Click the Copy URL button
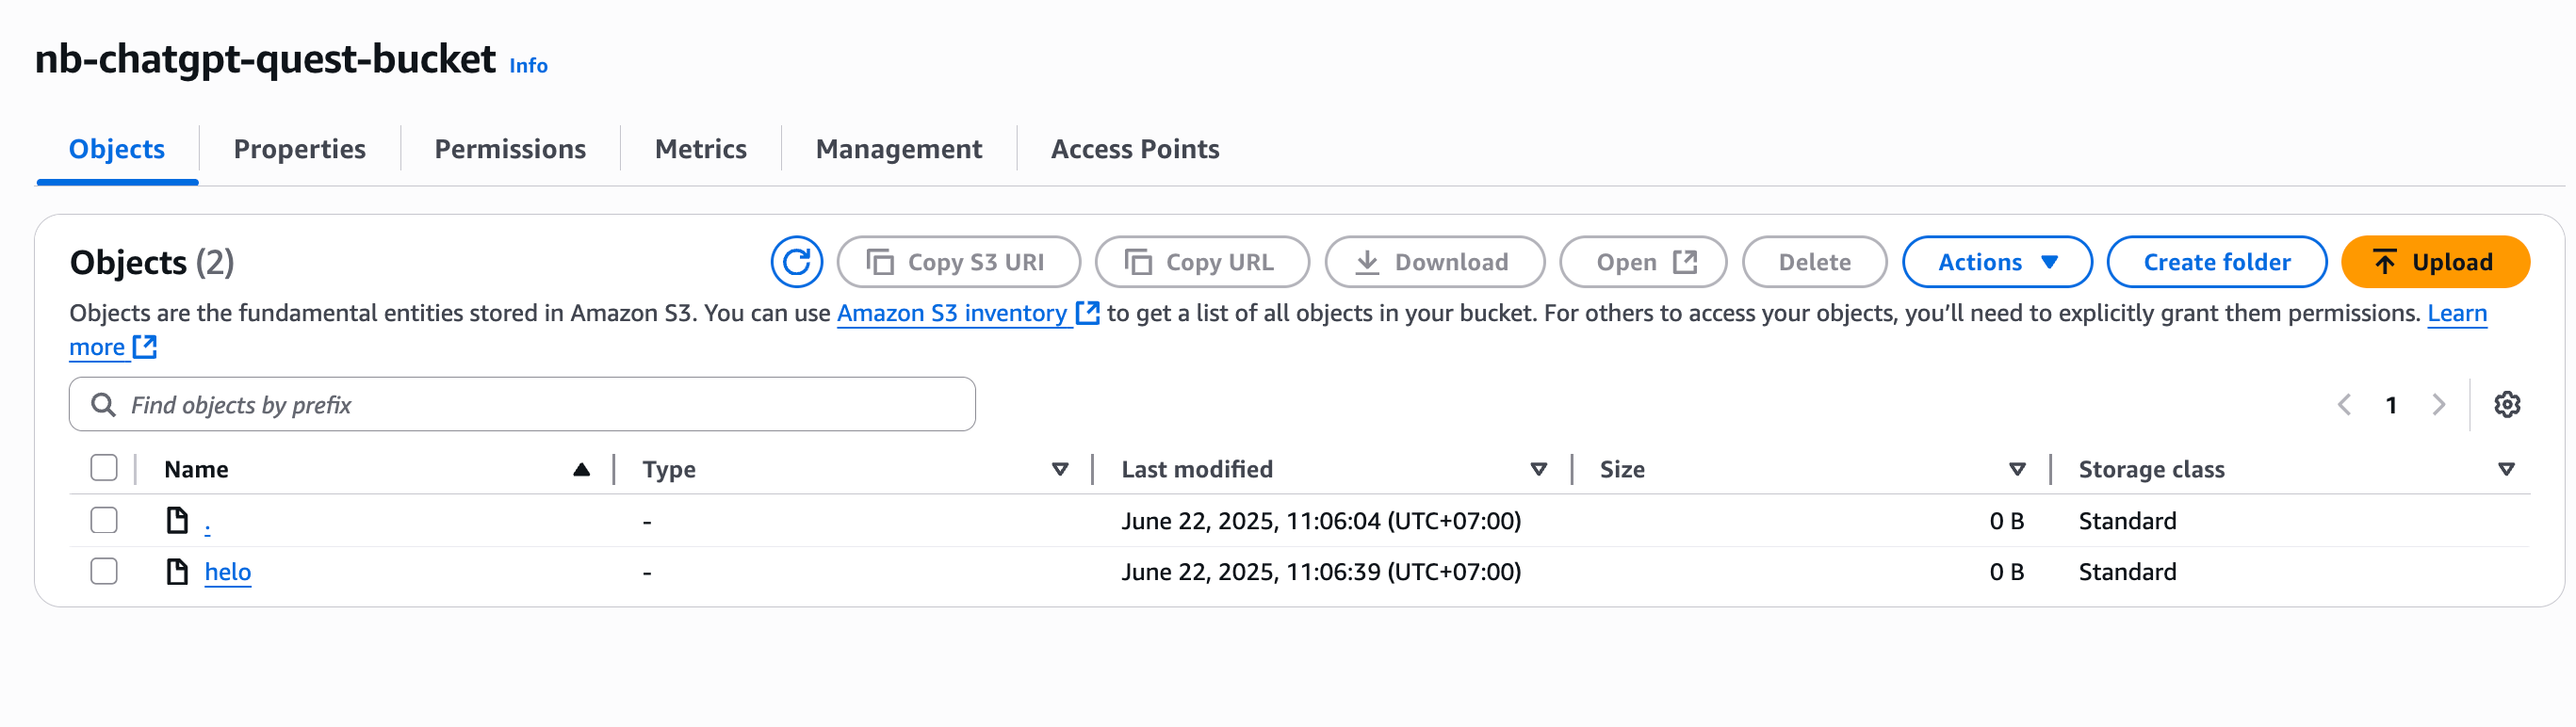 [1201, 262]
